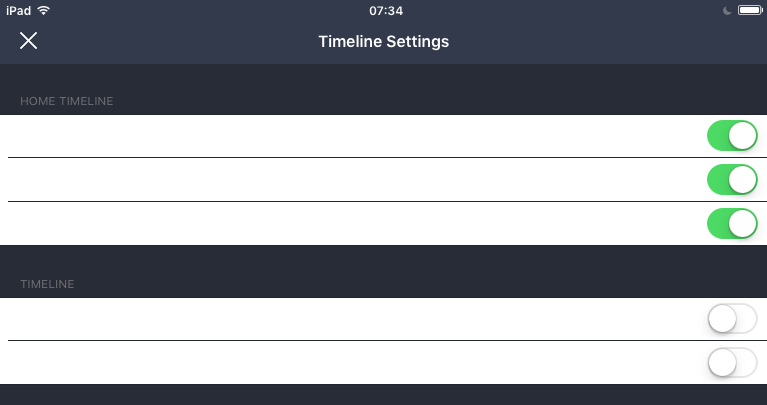
Task: Select second row in Timeline section
Action: click(x=350, y=362)
